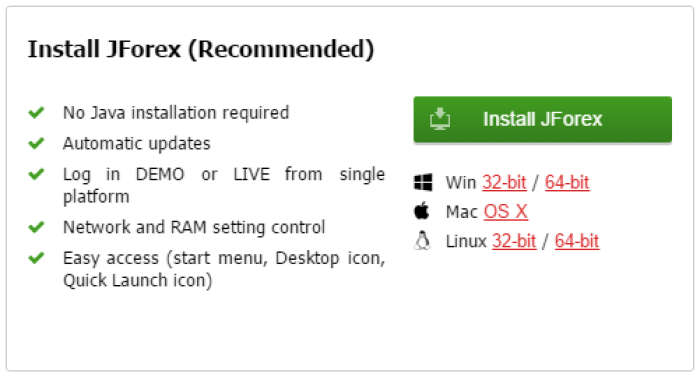The width and height of the screenshot is (700, 380).
Task: Click checkmark beside Easy access item
Action: click(36, 258)
